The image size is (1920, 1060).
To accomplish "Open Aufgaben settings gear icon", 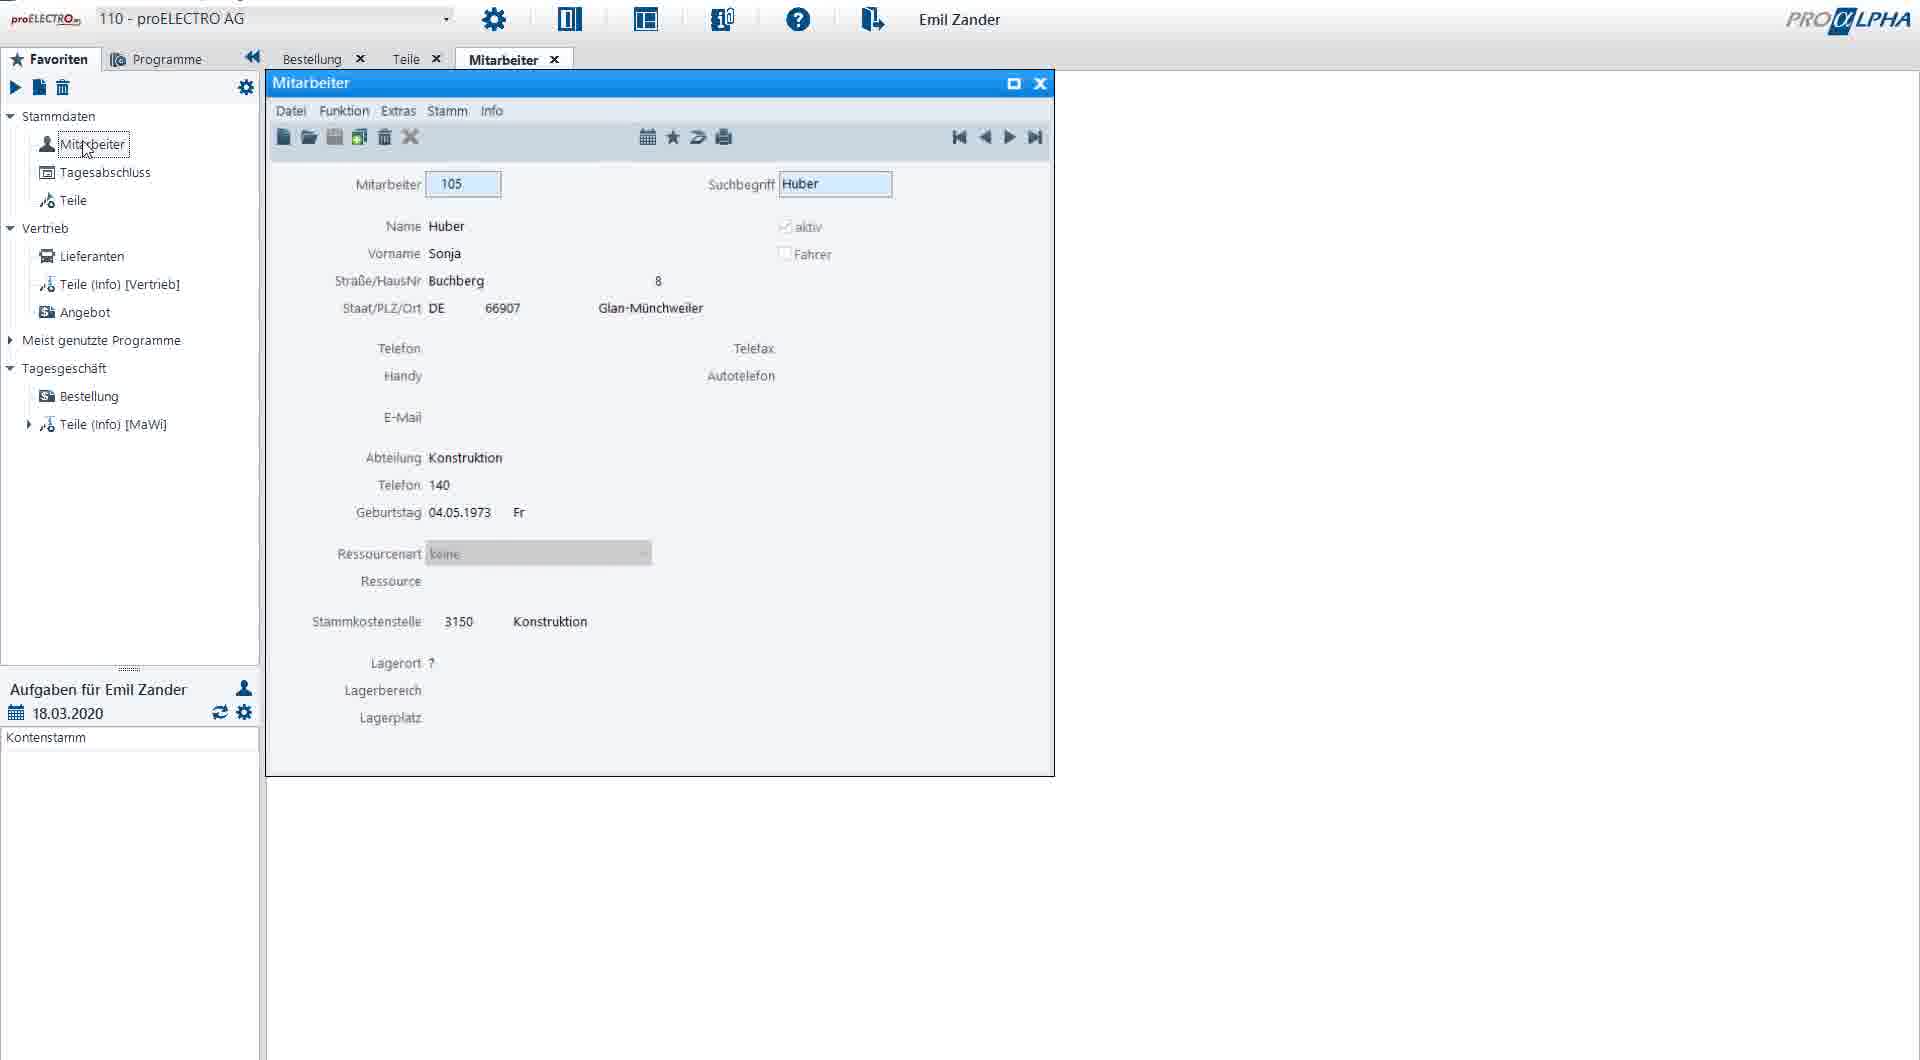I will (244, 712).
